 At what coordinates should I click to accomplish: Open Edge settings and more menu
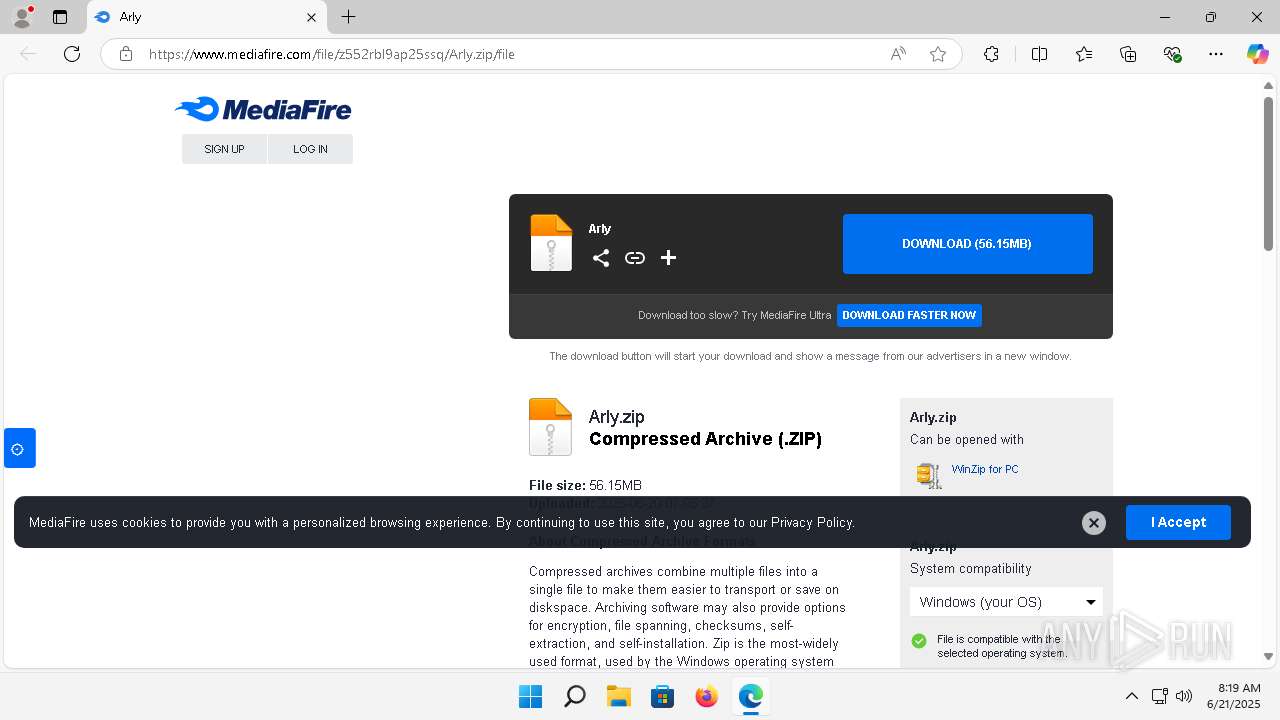click(x=1216, y=54)
